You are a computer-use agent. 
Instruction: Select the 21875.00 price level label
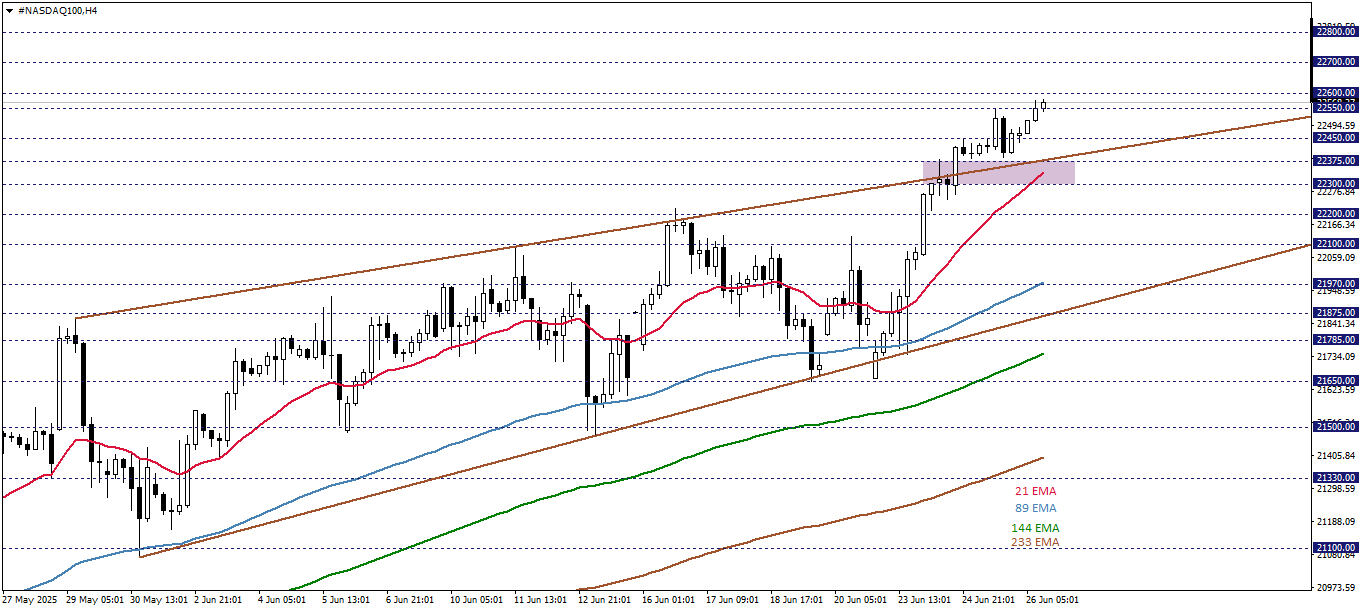[x=1335, y=313]
